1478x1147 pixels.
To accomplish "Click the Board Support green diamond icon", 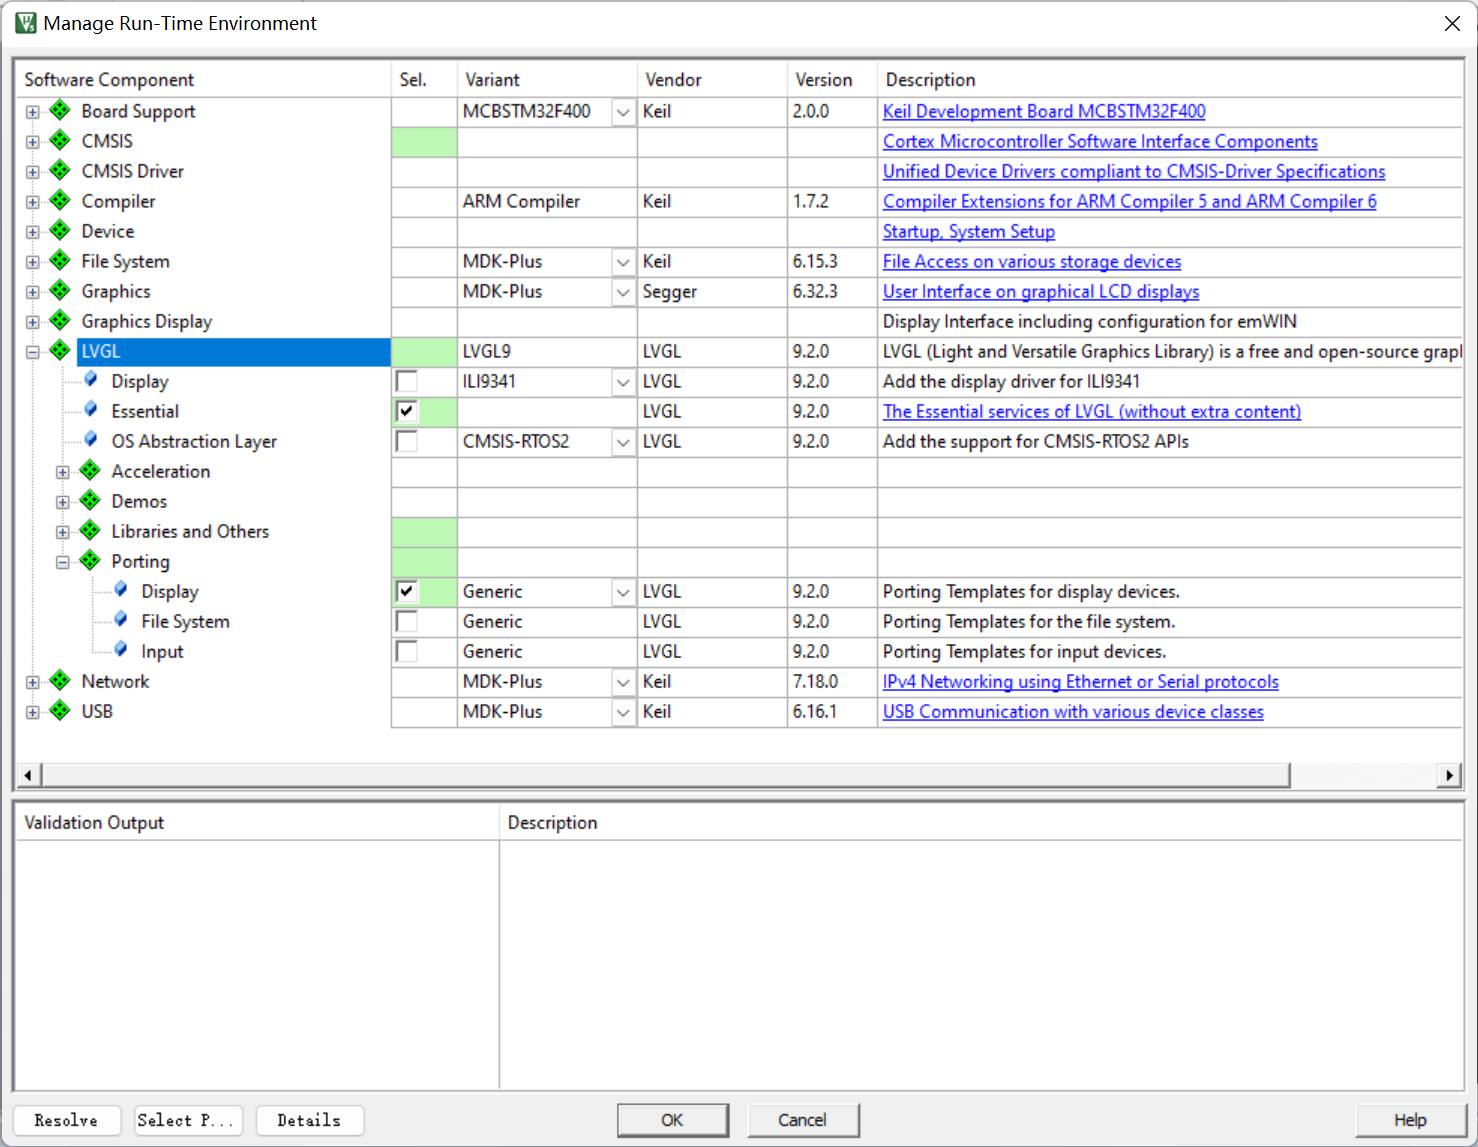I will click(x=60, y=110).
